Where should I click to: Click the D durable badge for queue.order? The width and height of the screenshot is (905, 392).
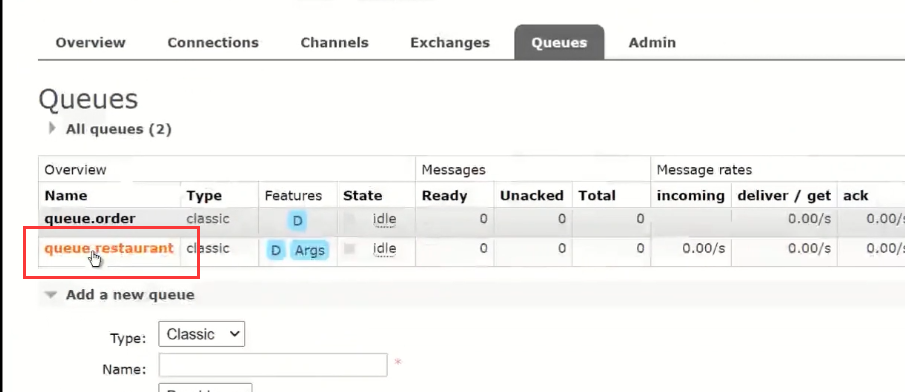pyautogui.click(x=298, y=221)
